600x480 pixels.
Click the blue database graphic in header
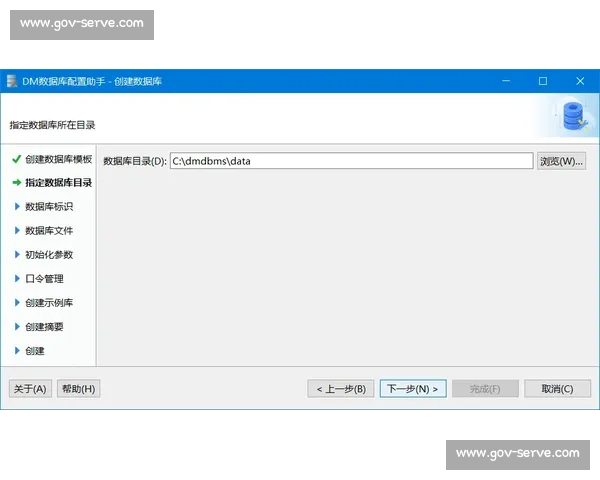(574, 116)
